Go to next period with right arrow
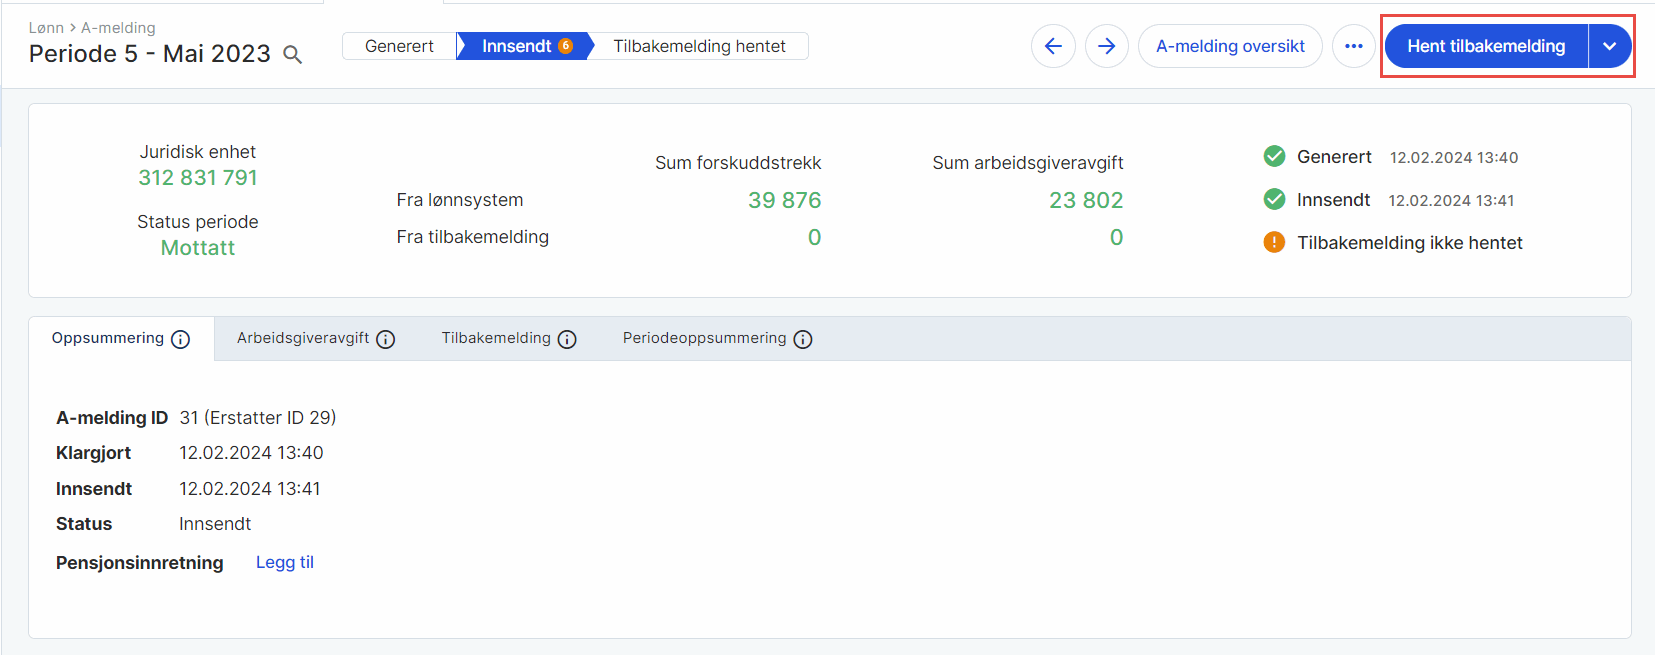 point(1106,46)
